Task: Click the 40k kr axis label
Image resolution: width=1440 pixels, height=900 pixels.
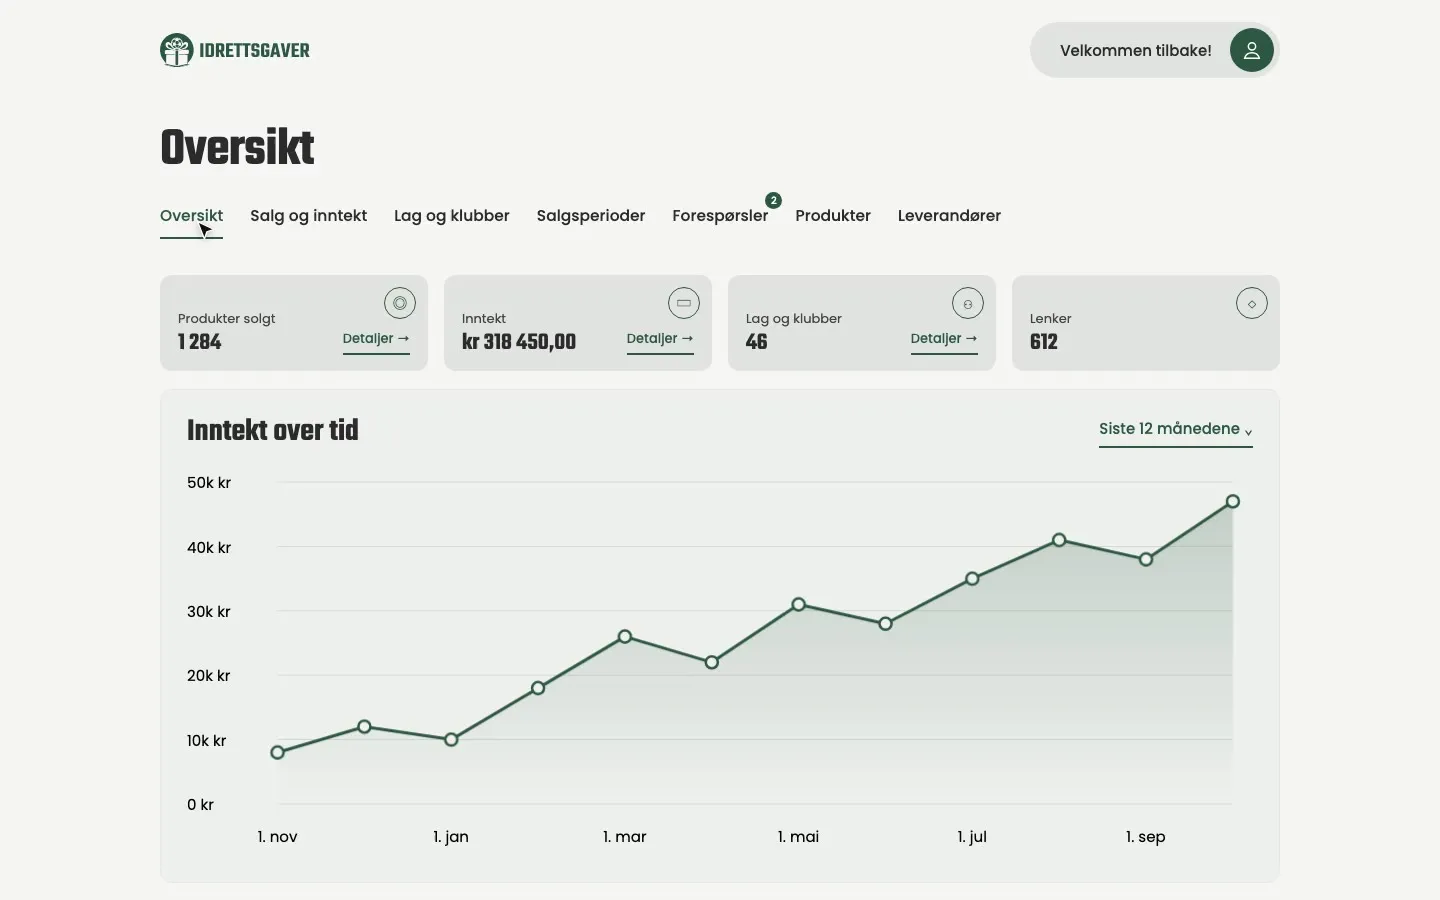Action: click(209, 548)
